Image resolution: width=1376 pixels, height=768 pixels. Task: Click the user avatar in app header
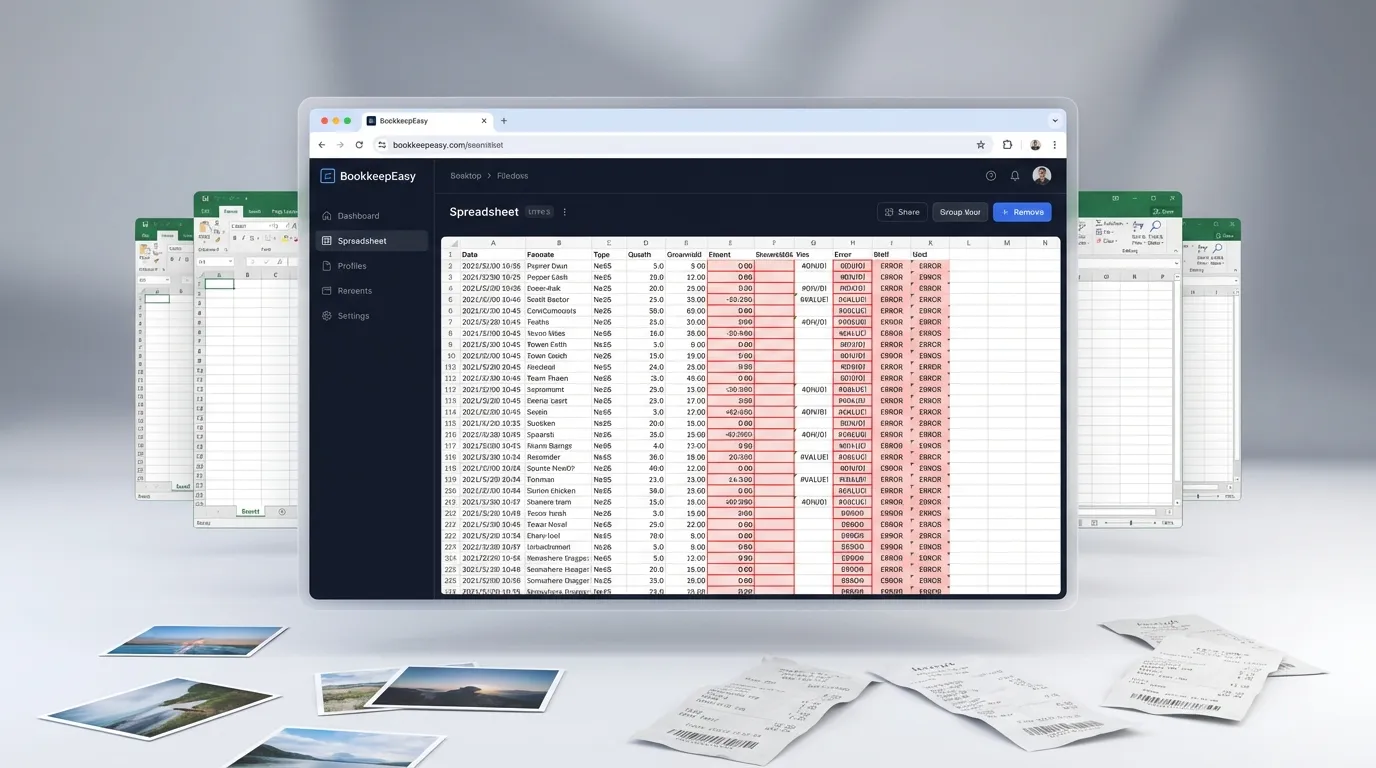pyautogui.click(x=1041, y=176)
